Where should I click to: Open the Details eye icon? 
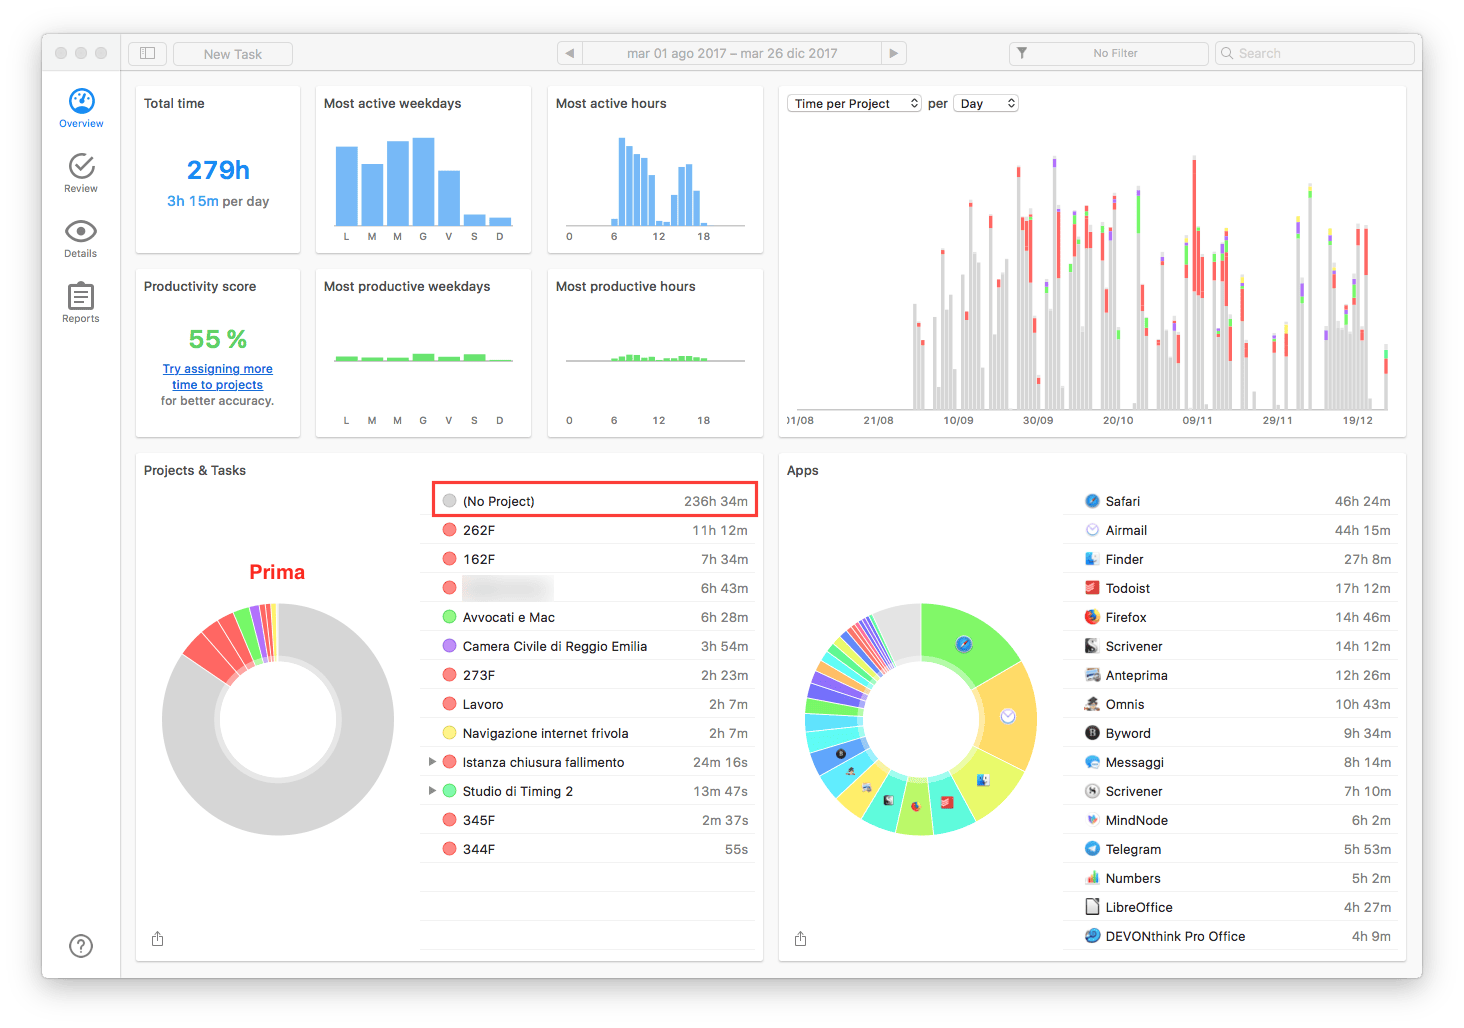tap(81, 231)
